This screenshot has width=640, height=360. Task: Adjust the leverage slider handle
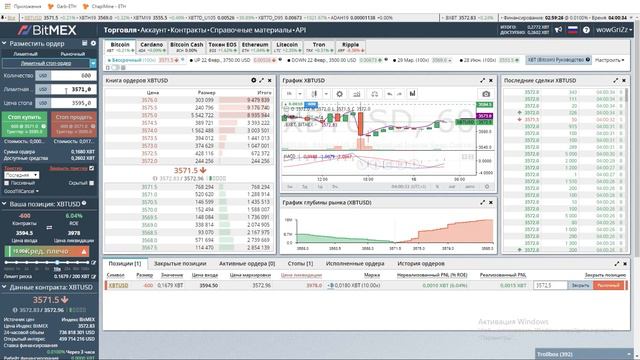(57, 262)
